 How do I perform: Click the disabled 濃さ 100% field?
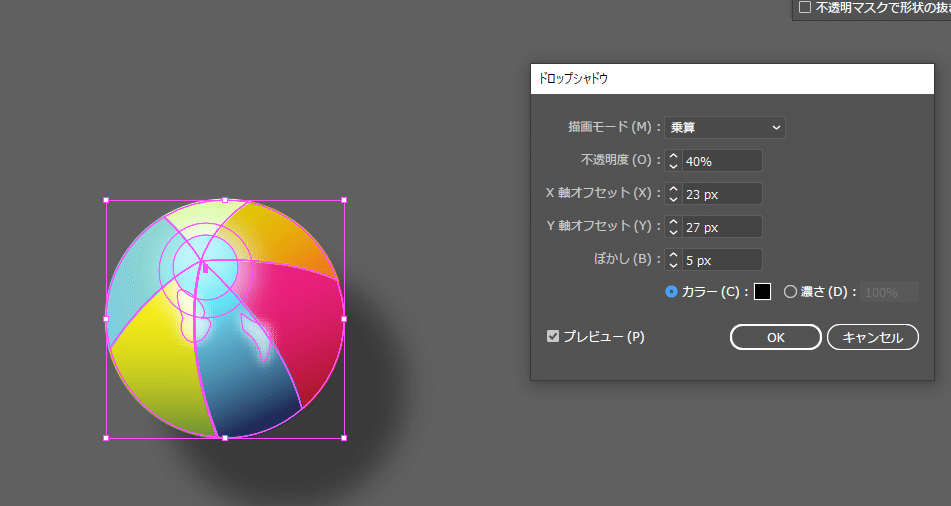(x=889, y=292)
